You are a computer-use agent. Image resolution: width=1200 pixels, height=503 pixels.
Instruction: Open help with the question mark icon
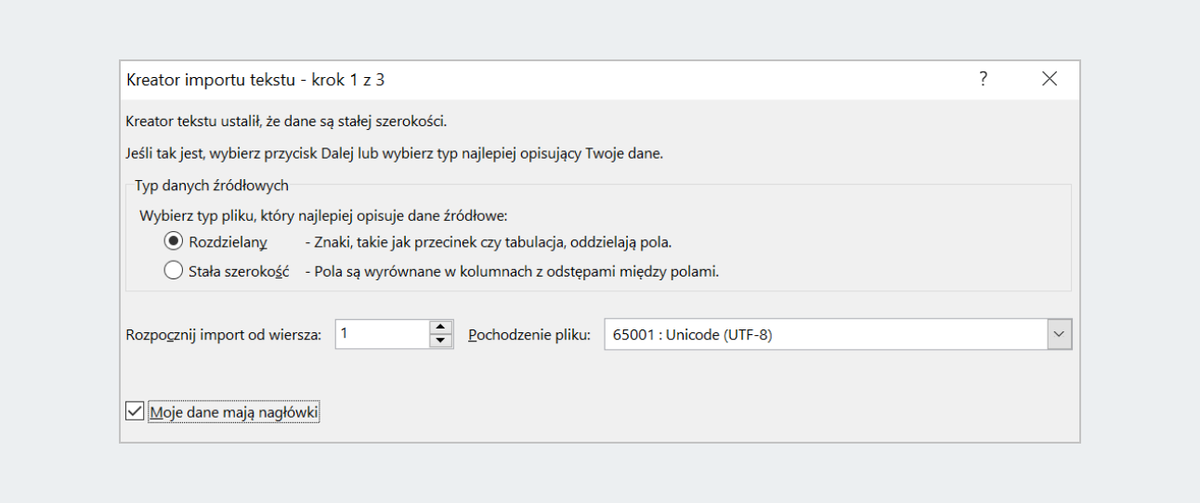pyautogui.click(x=984, y=79)
